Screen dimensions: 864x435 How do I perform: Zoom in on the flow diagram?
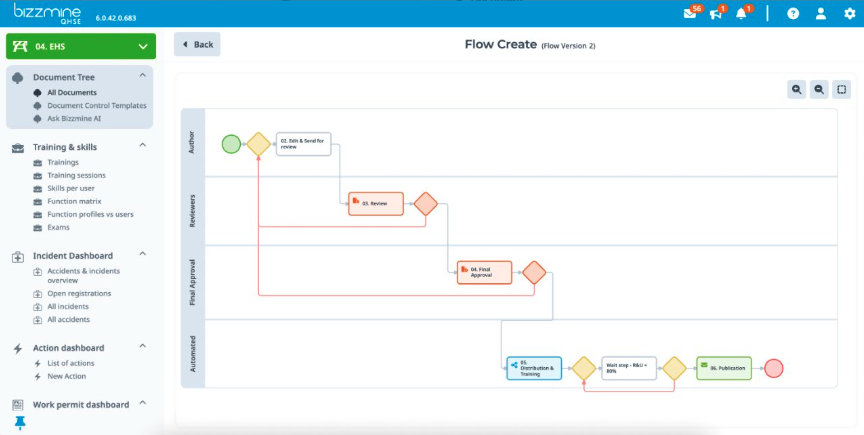[797, 89]
